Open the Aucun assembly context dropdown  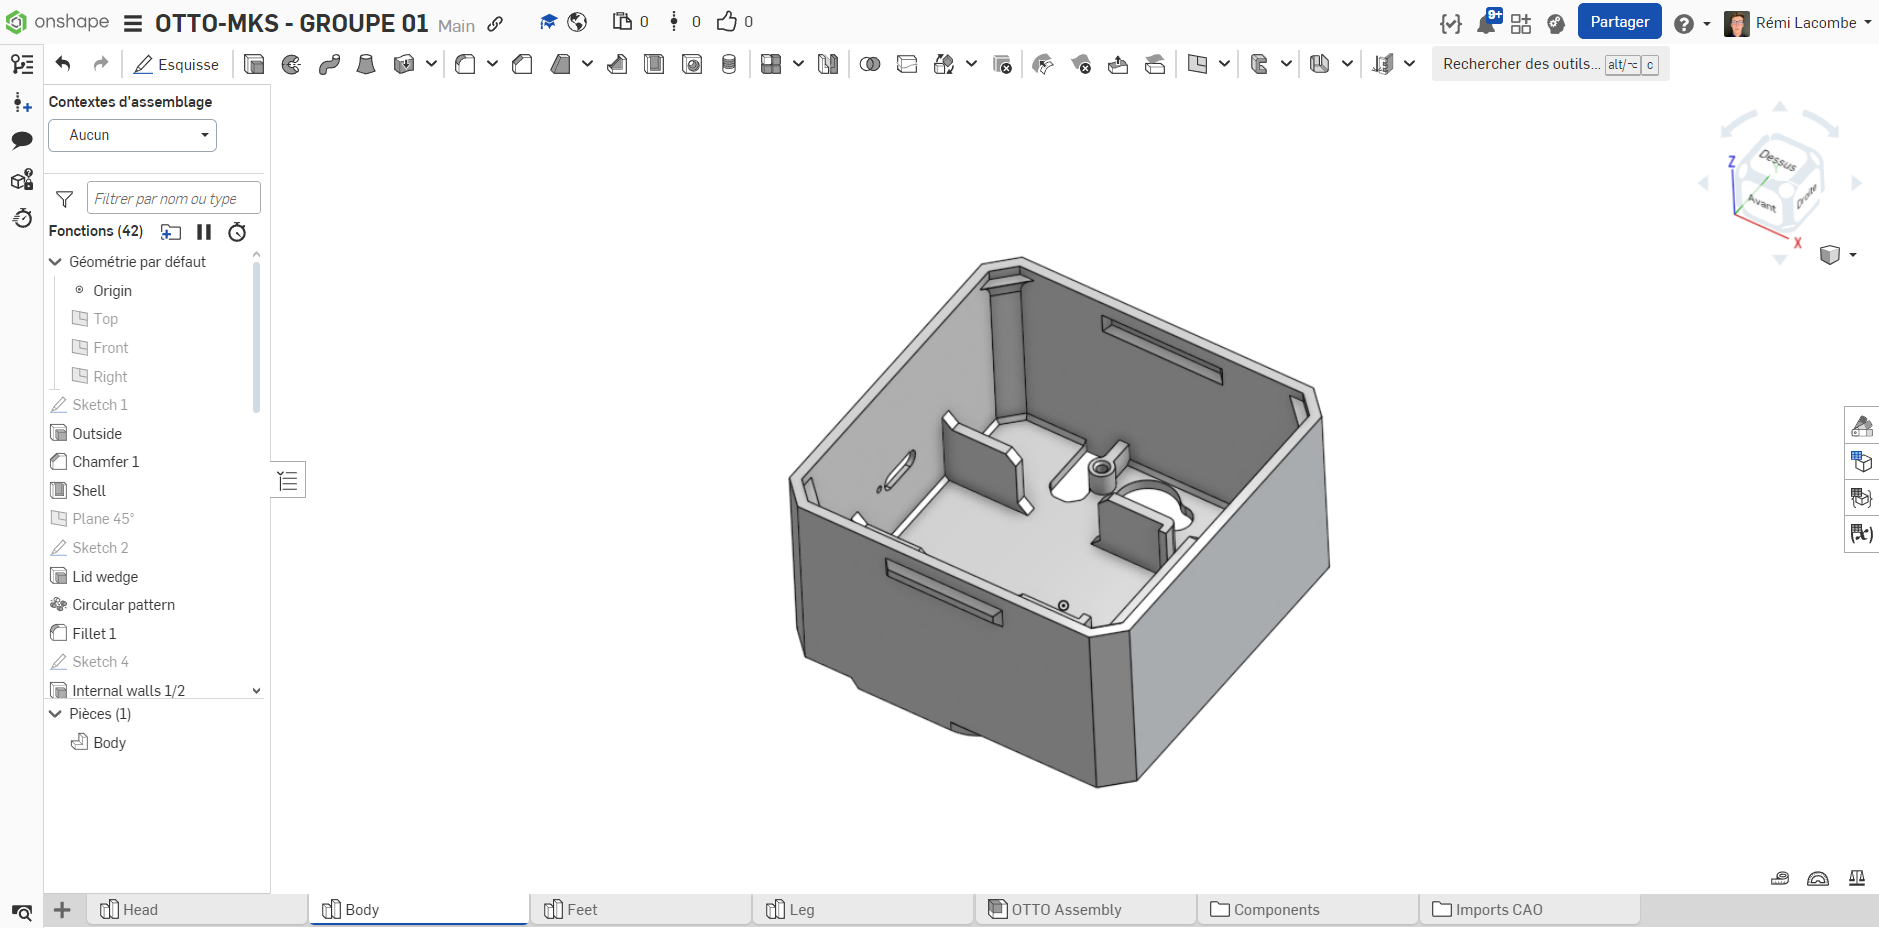(x=133, y=135)
